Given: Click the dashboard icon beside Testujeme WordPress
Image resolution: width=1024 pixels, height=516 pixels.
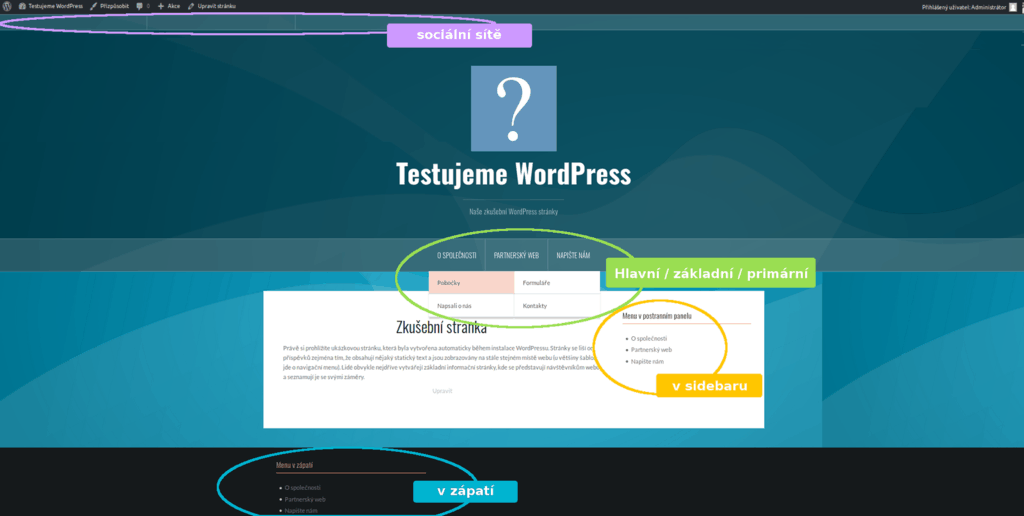Looking at the screenshot, I should click(x=22, y=6).
